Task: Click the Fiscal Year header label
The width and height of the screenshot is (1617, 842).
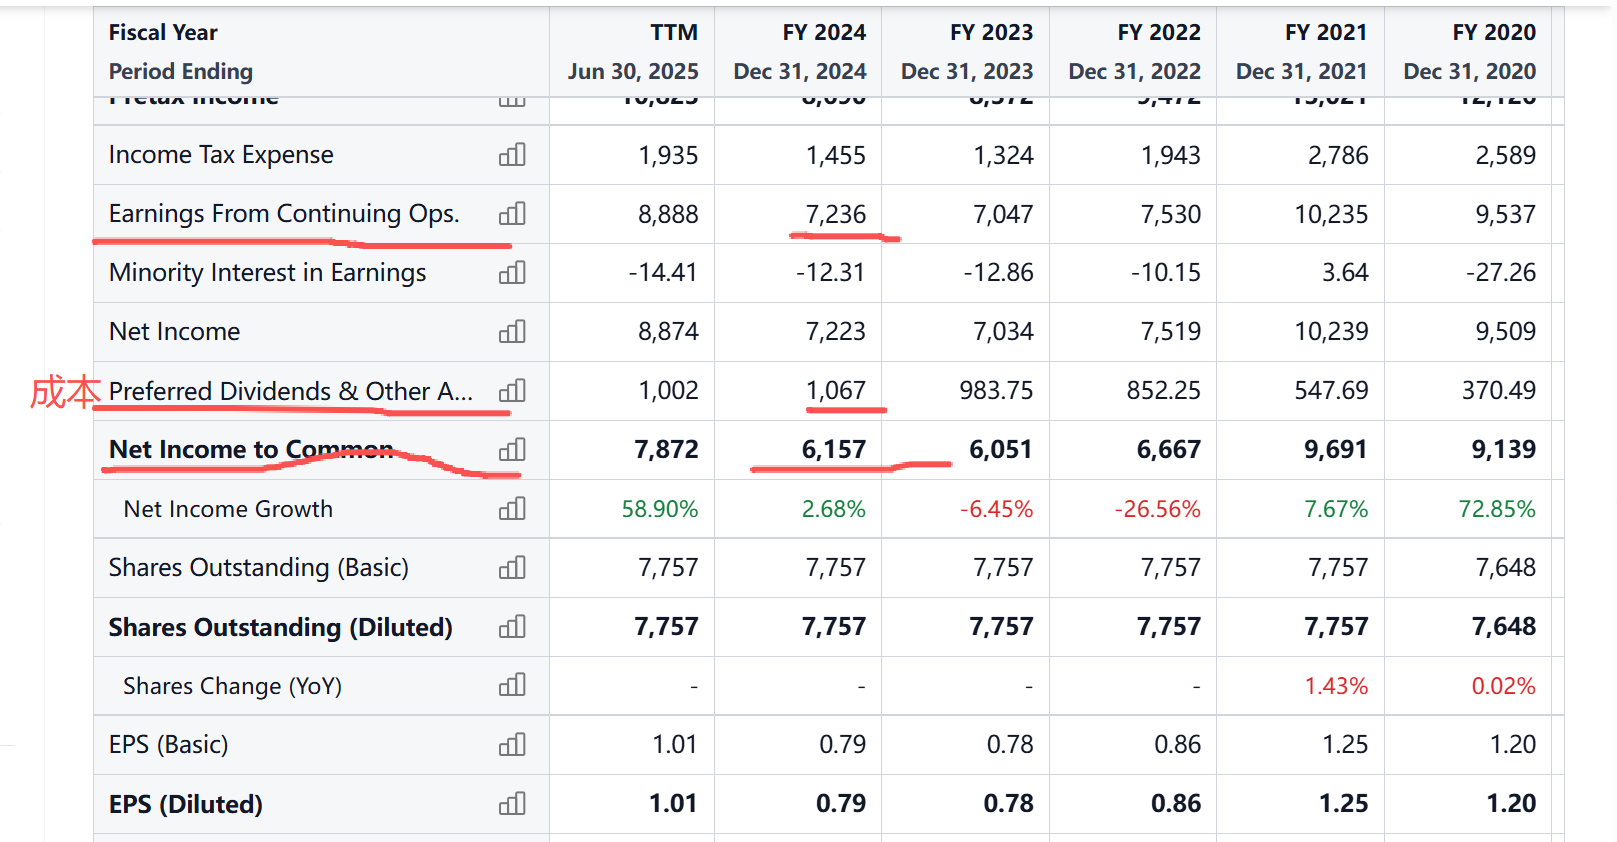Action: pyautogui.click(x=163, y=33)
